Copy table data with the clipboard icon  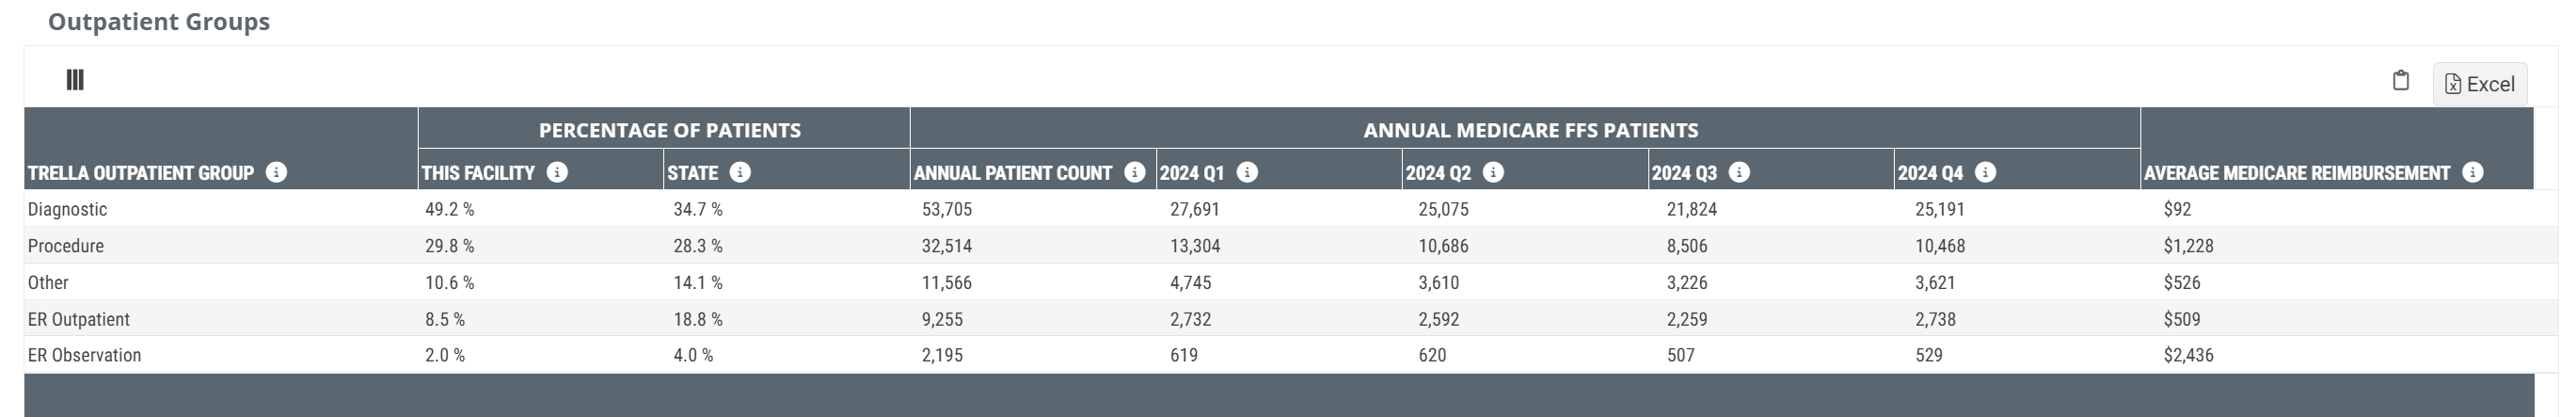point(2400,81)
